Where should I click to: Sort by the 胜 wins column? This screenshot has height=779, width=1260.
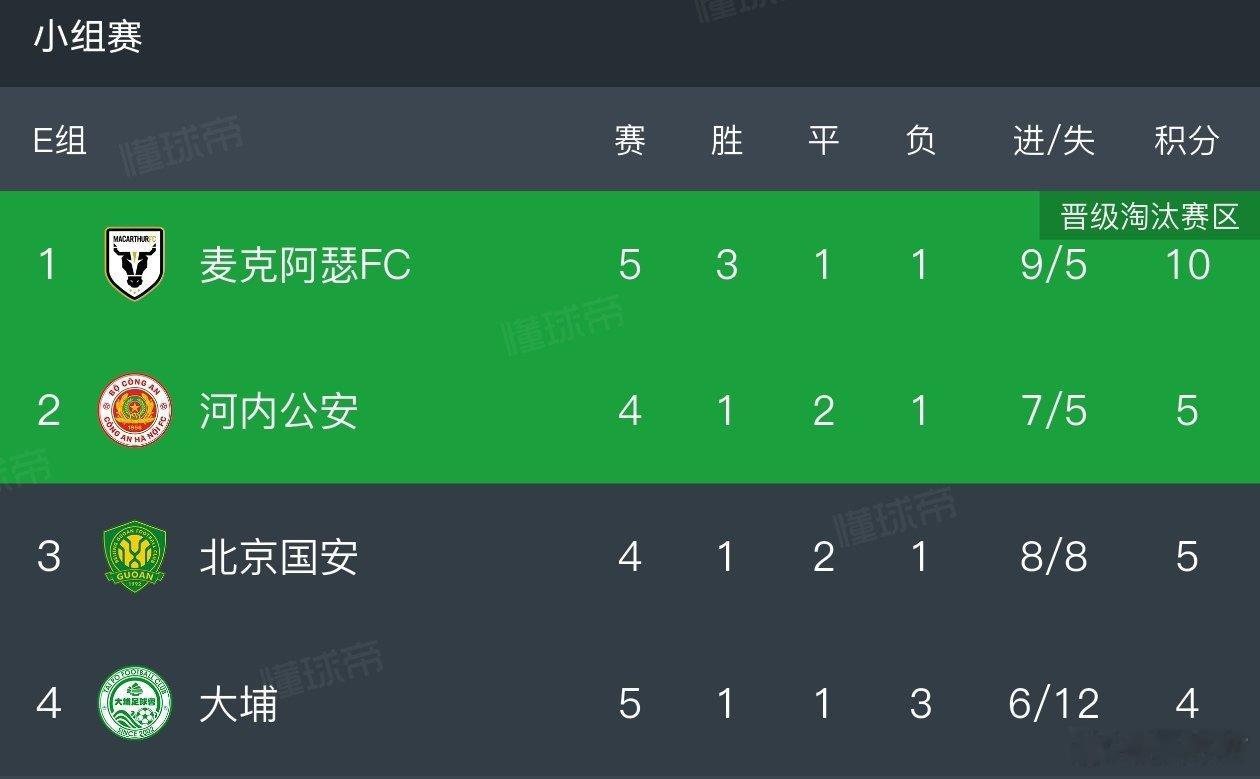(x=727, y=141)
